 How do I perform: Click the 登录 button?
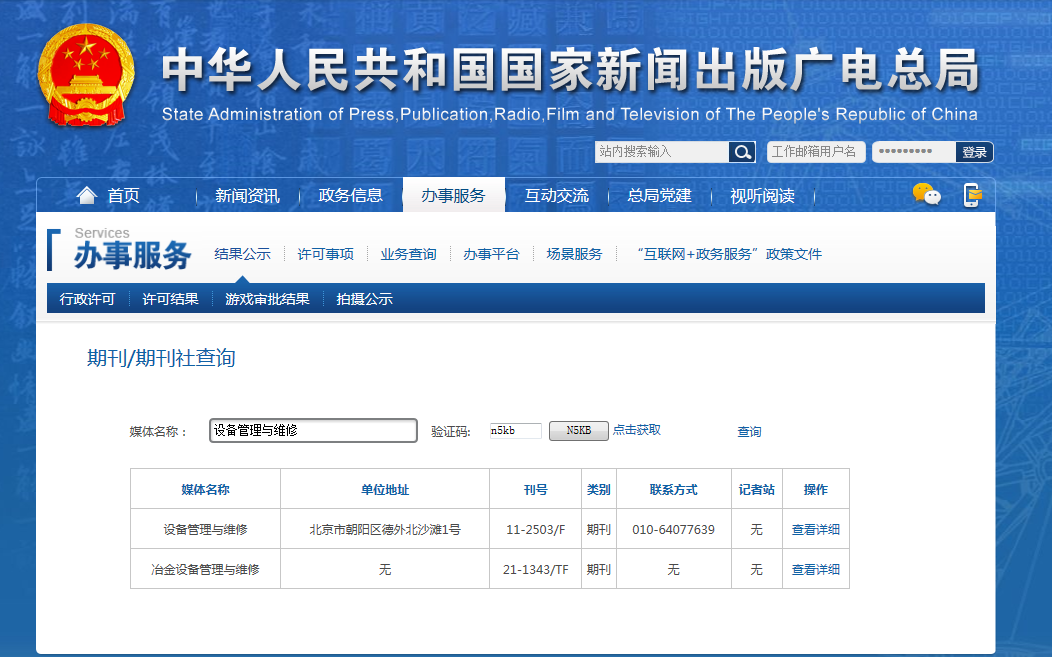coord(974,152)
